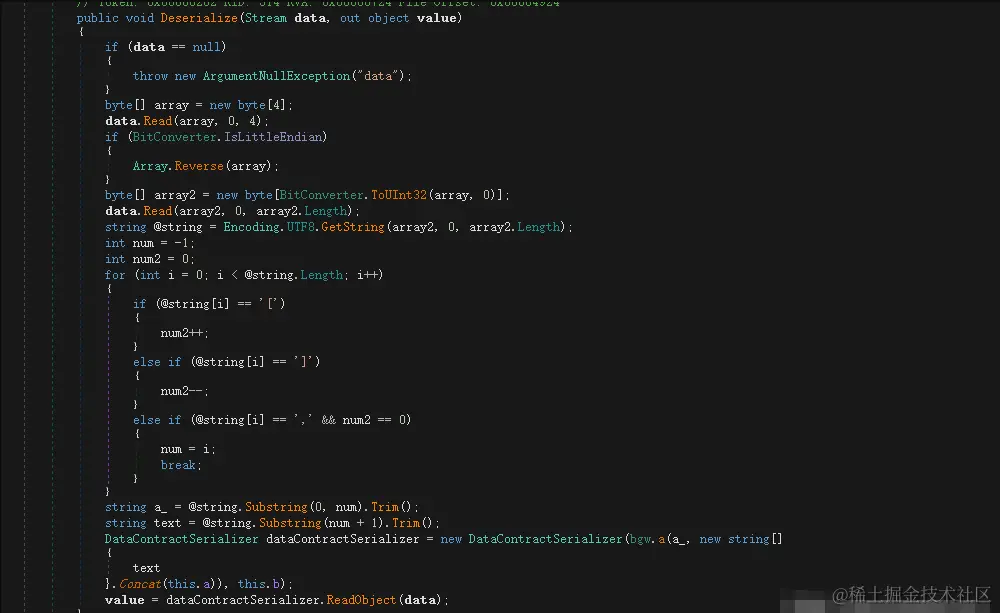Click the Reverse method call
Image resolution: width=1000 pixels, height=613 pixels.
199,166
